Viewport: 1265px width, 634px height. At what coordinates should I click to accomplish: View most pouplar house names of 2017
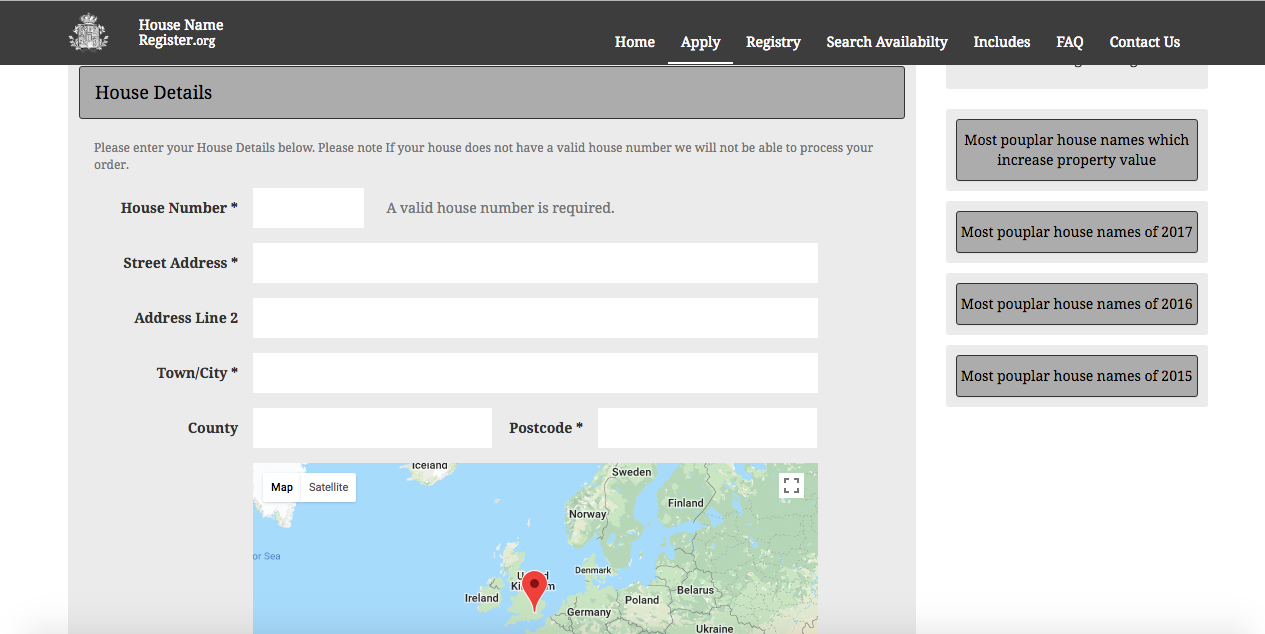(1077, 232)
